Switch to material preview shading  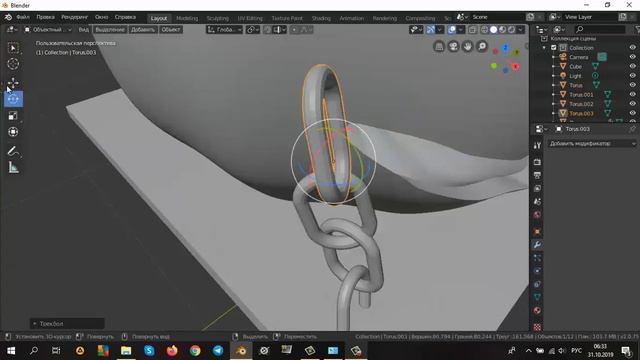click(502, 30)
